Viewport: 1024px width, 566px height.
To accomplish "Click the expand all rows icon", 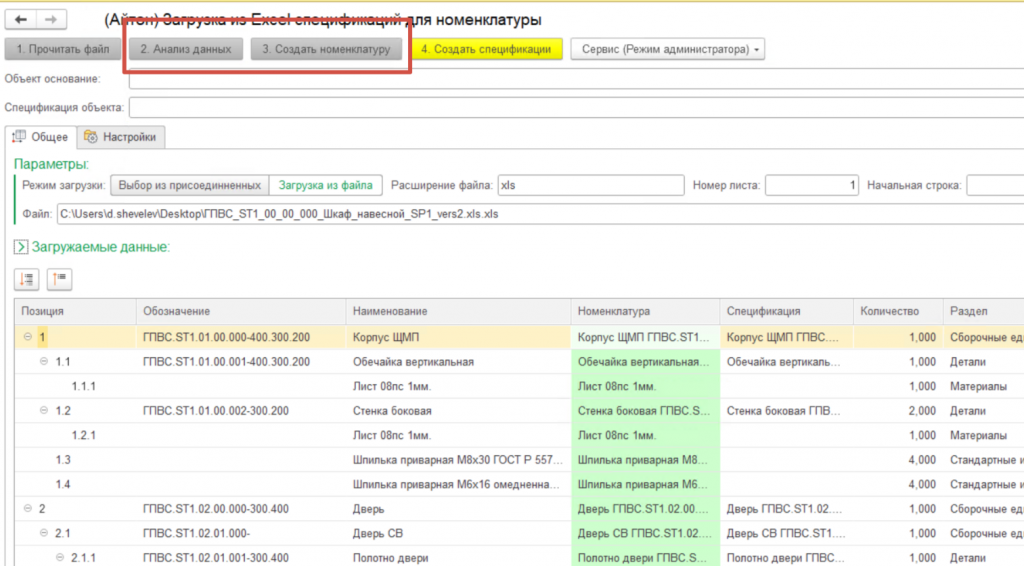I will click(x=27, y=279).
